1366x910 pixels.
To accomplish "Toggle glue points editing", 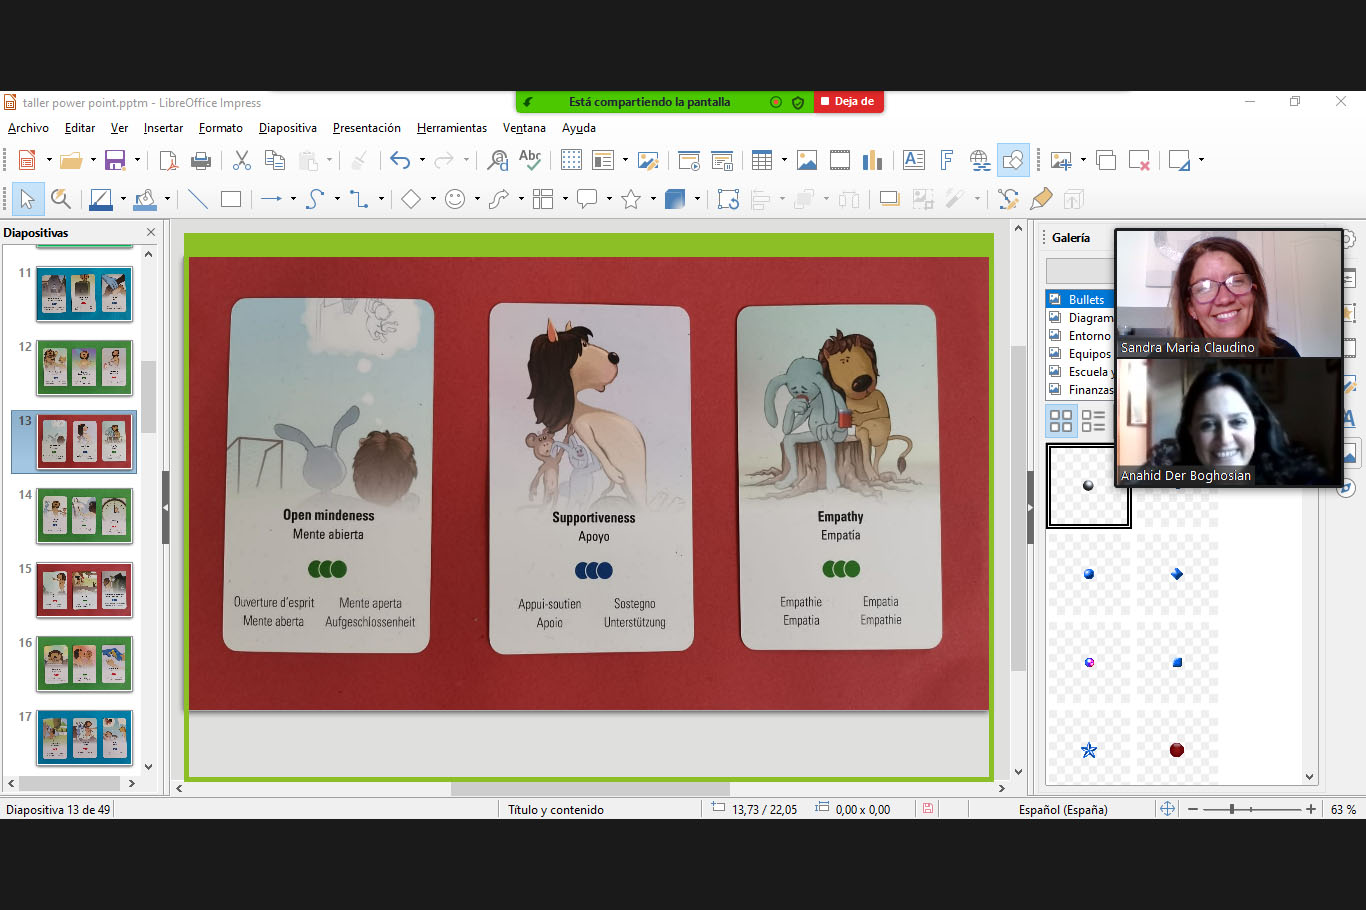I will click(1041, 199).
